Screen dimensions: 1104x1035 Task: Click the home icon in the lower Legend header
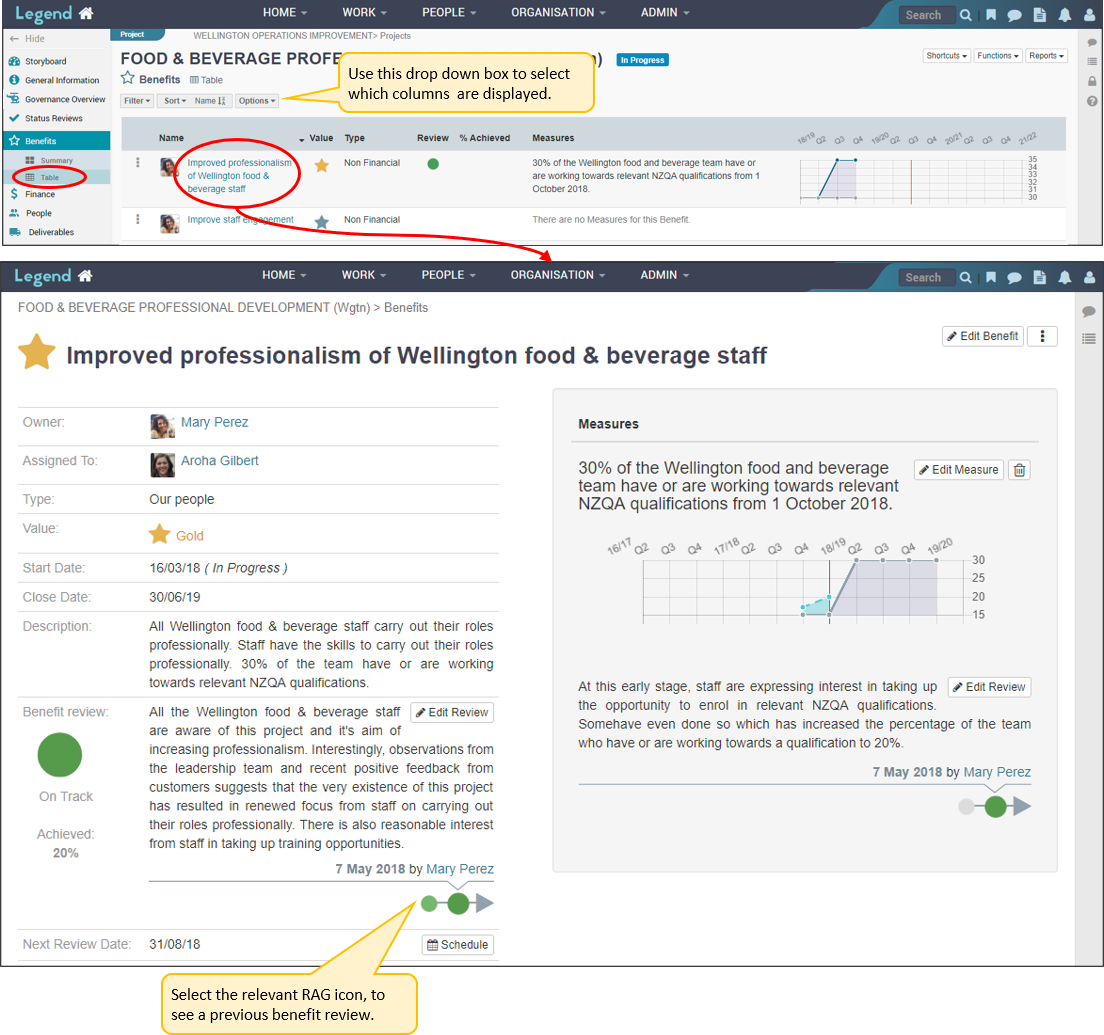[85, 275]
